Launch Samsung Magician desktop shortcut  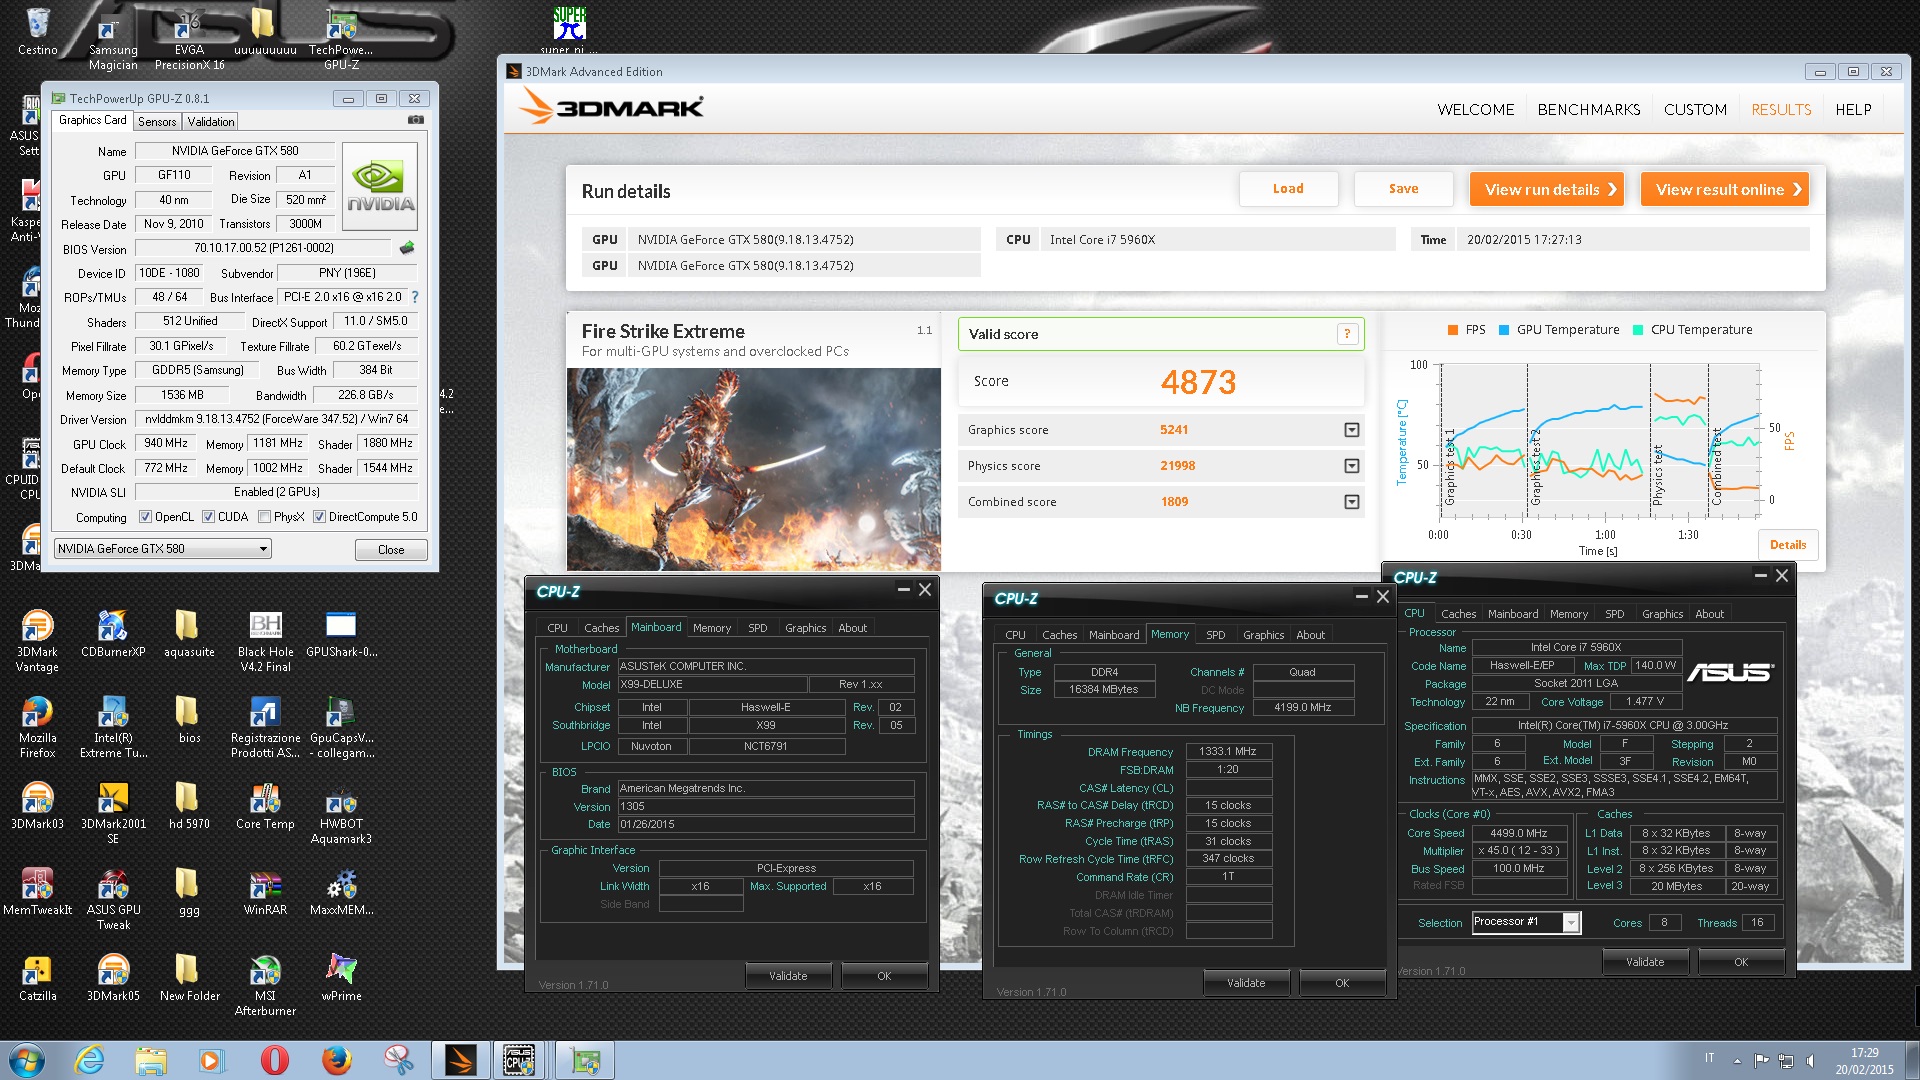click(113, 40)
